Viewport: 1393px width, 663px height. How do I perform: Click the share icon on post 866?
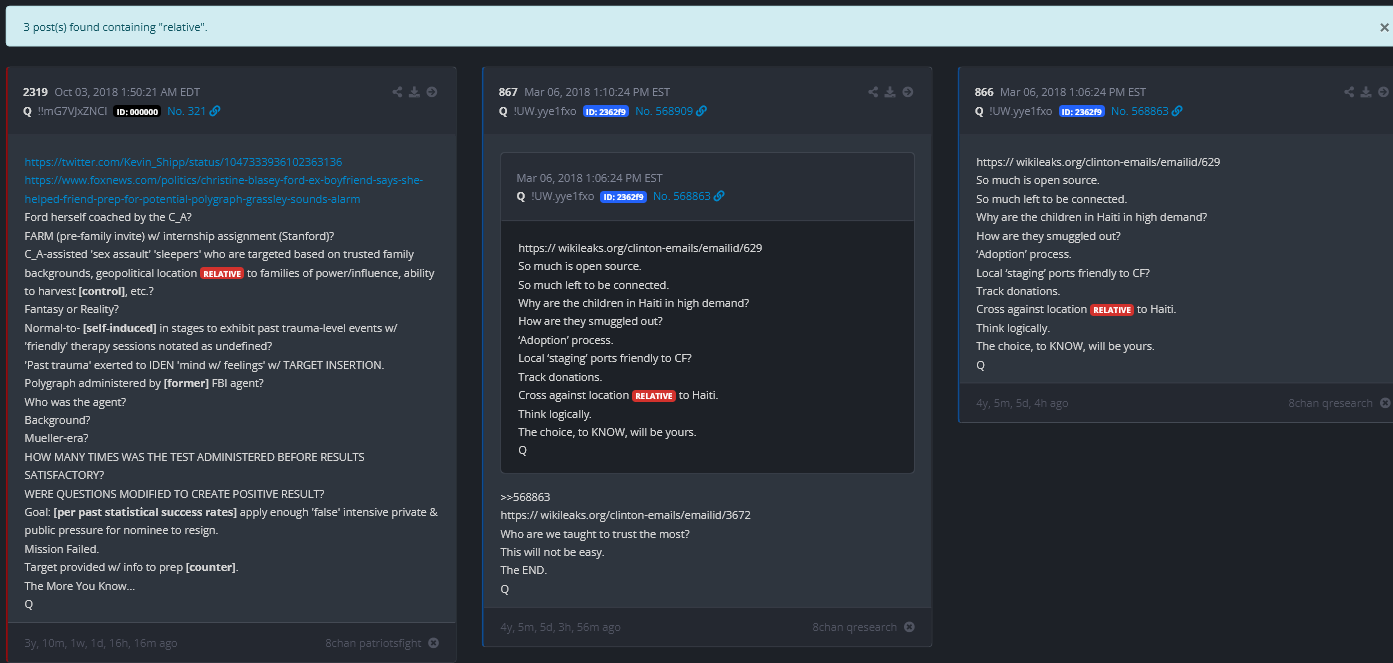click(1349, 92)
